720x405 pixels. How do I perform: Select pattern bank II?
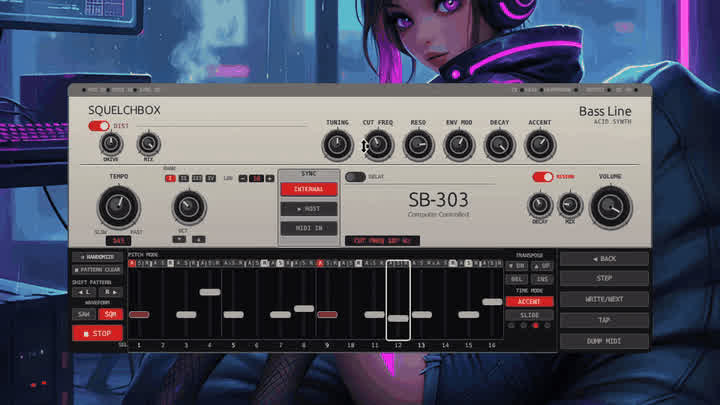coord(184,178)
